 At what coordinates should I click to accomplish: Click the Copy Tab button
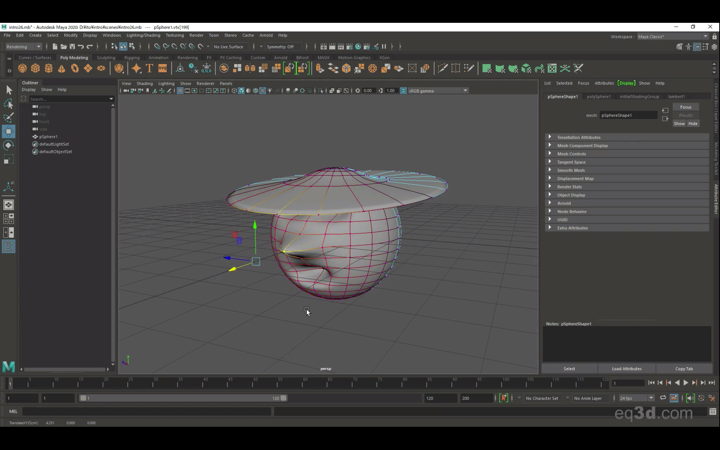coord(684,369)
